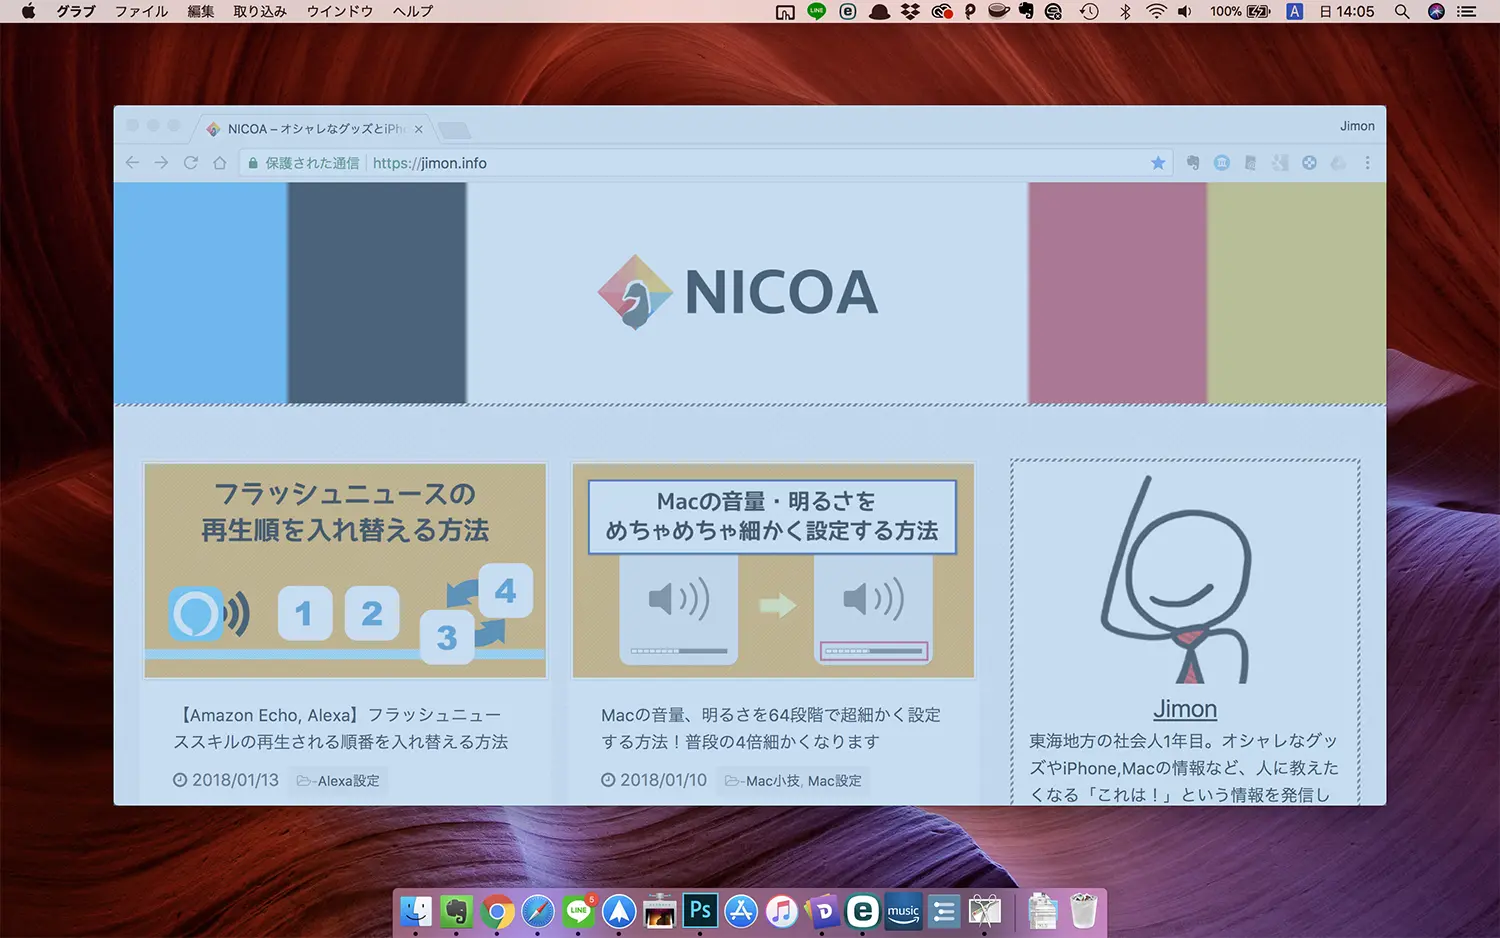Reload the page with the refresh icon
The image size is (1500, 938).
[x=190, y=163]
